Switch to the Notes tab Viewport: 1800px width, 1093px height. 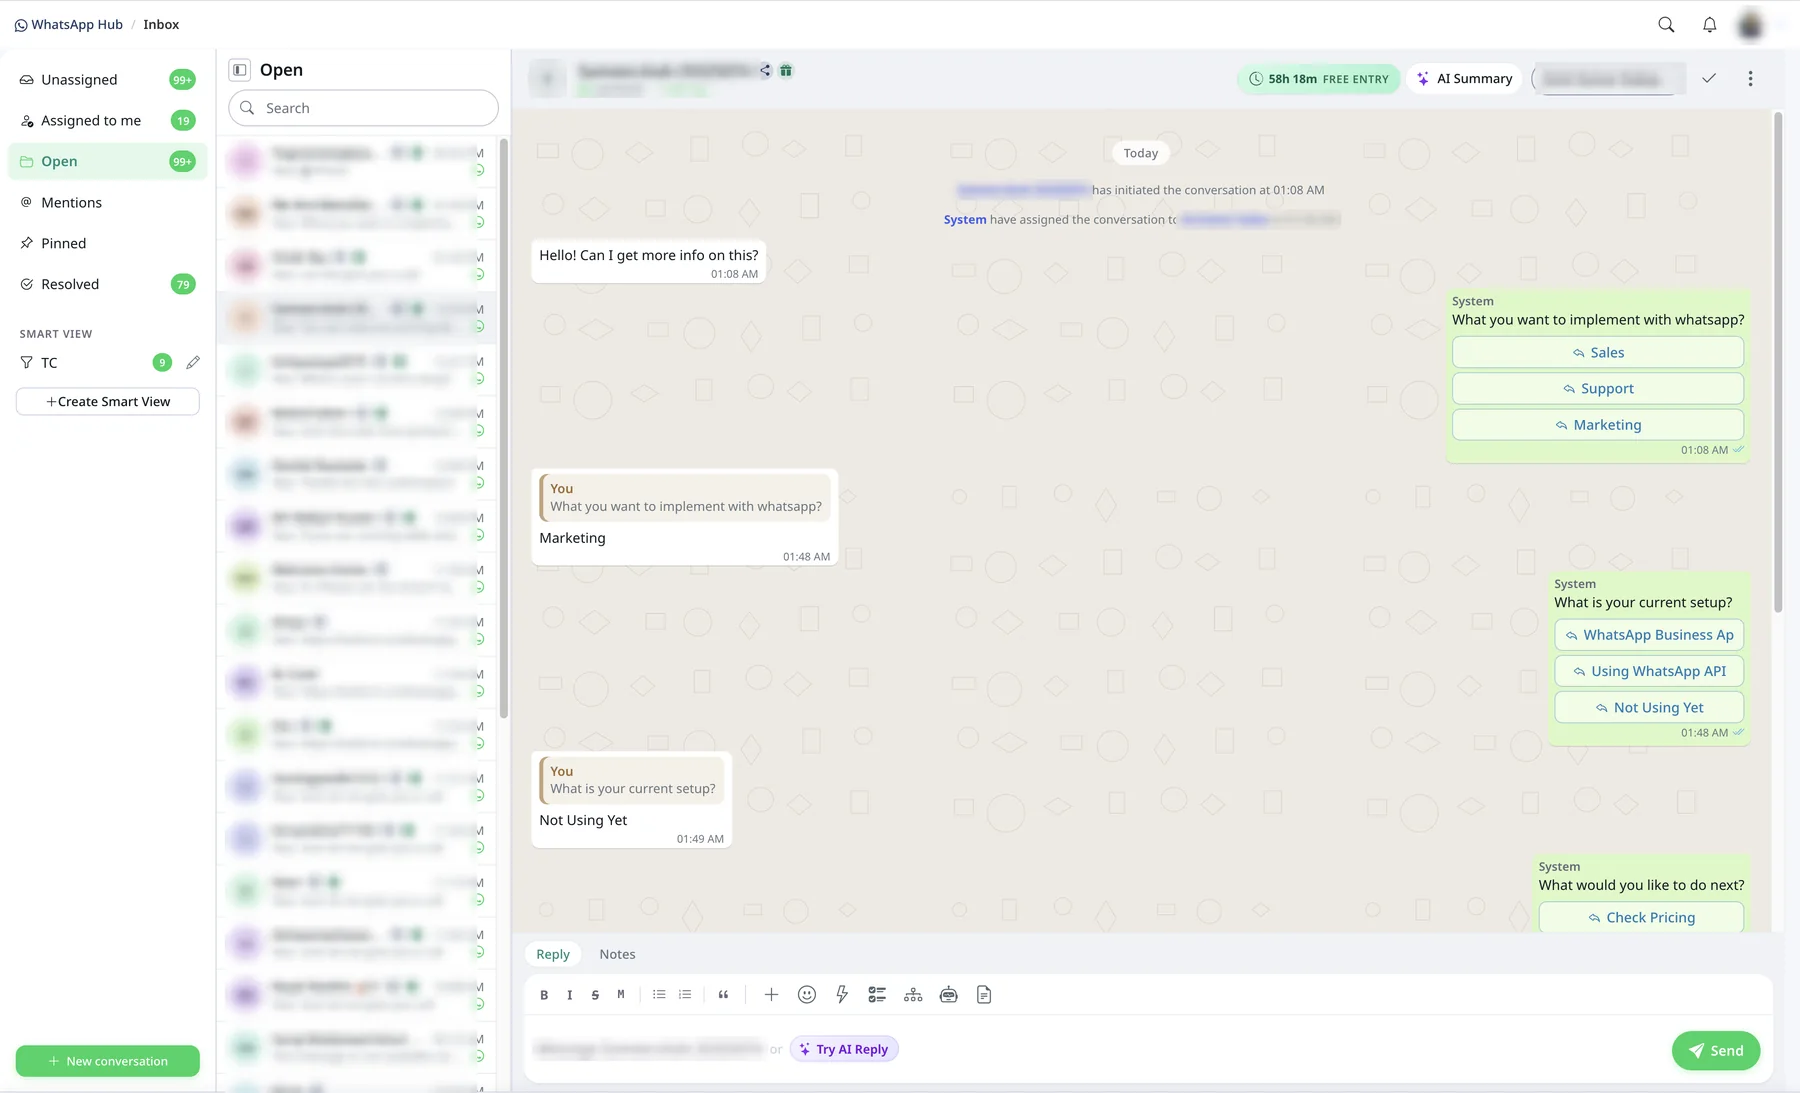pyautogui.click(x=617, y=954)
